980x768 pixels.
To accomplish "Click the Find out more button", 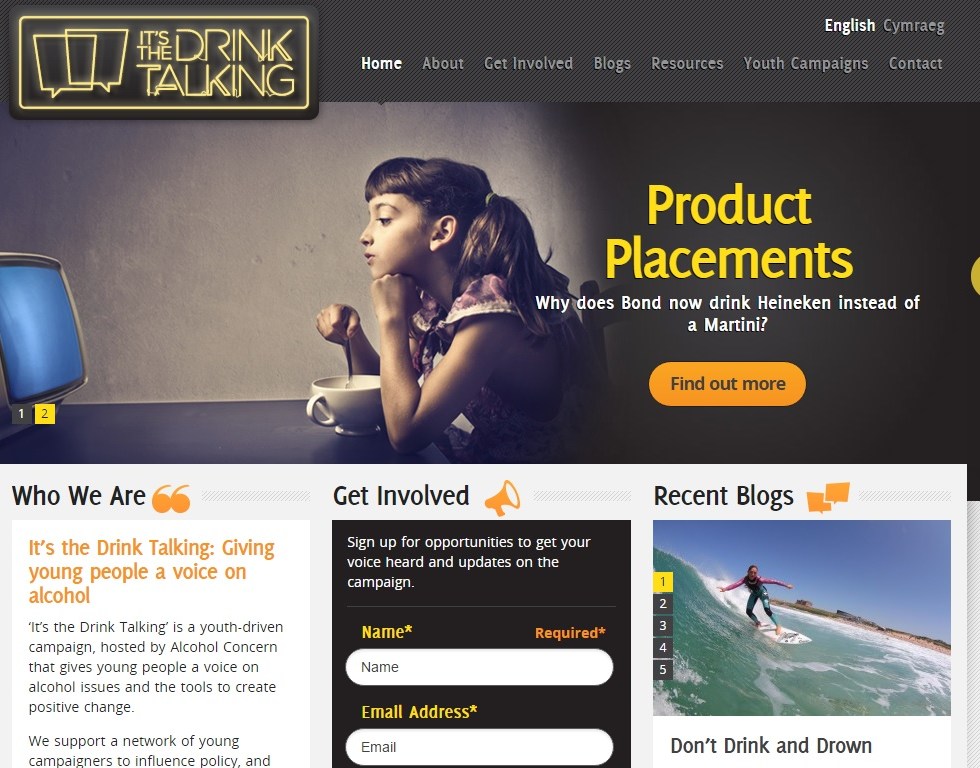I will (728, 384).
